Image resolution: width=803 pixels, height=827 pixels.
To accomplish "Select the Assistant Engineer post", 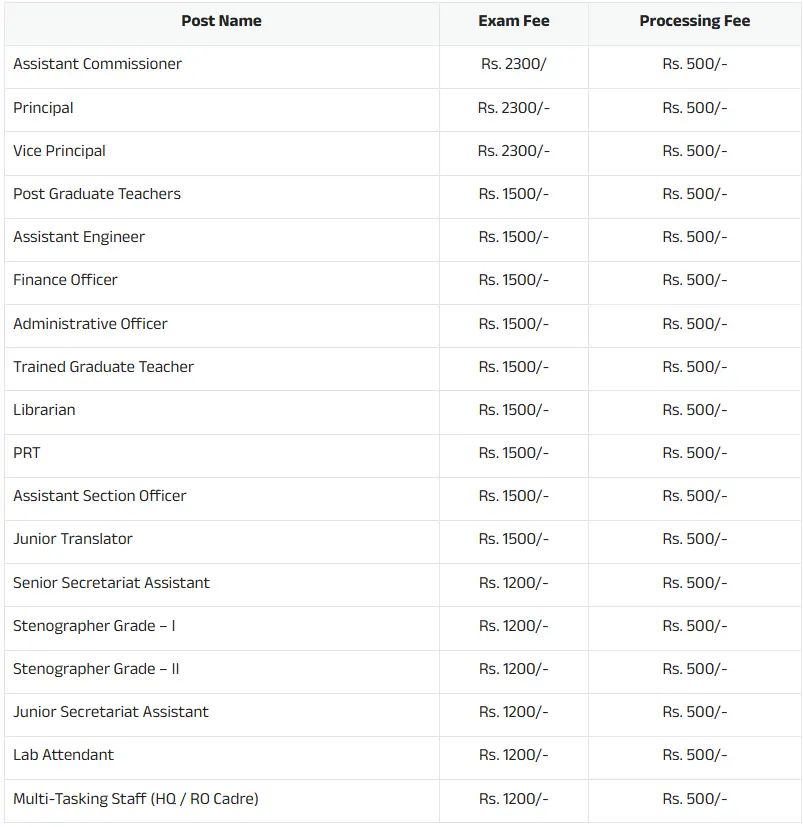I will [79, 237].
